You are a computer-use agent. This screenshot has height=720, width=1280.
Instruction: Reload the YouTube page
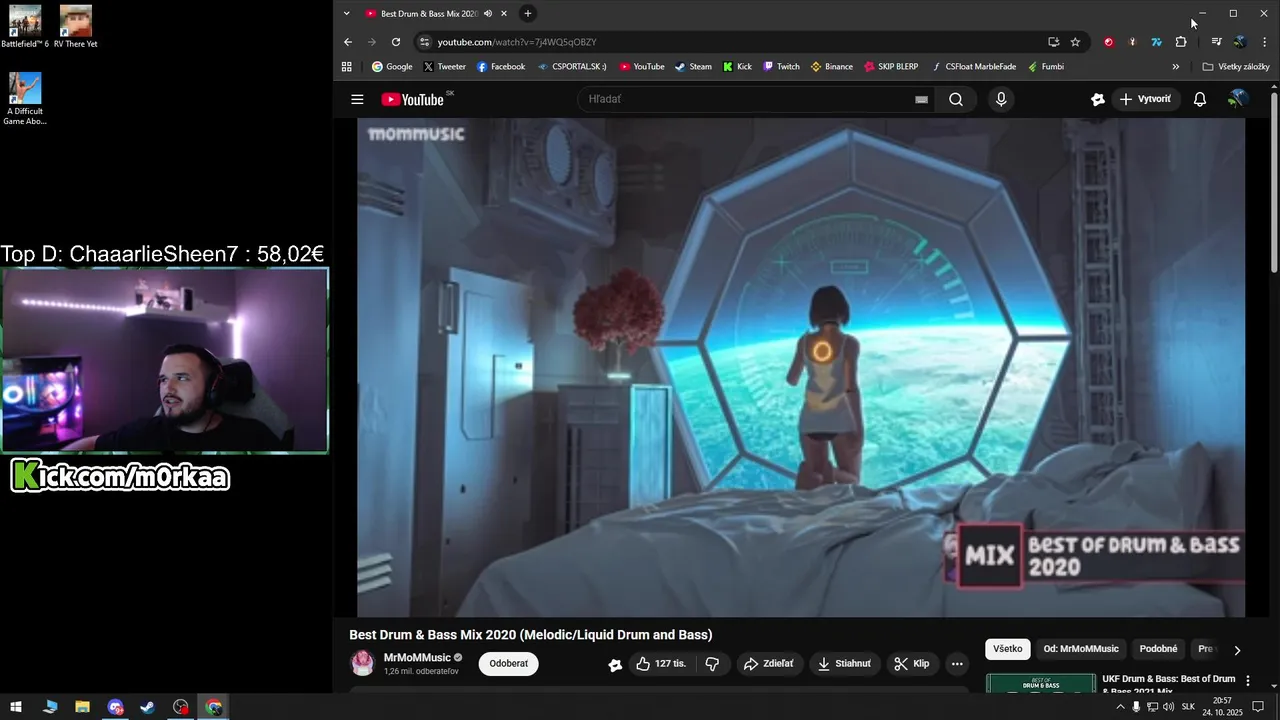[396, 42]
